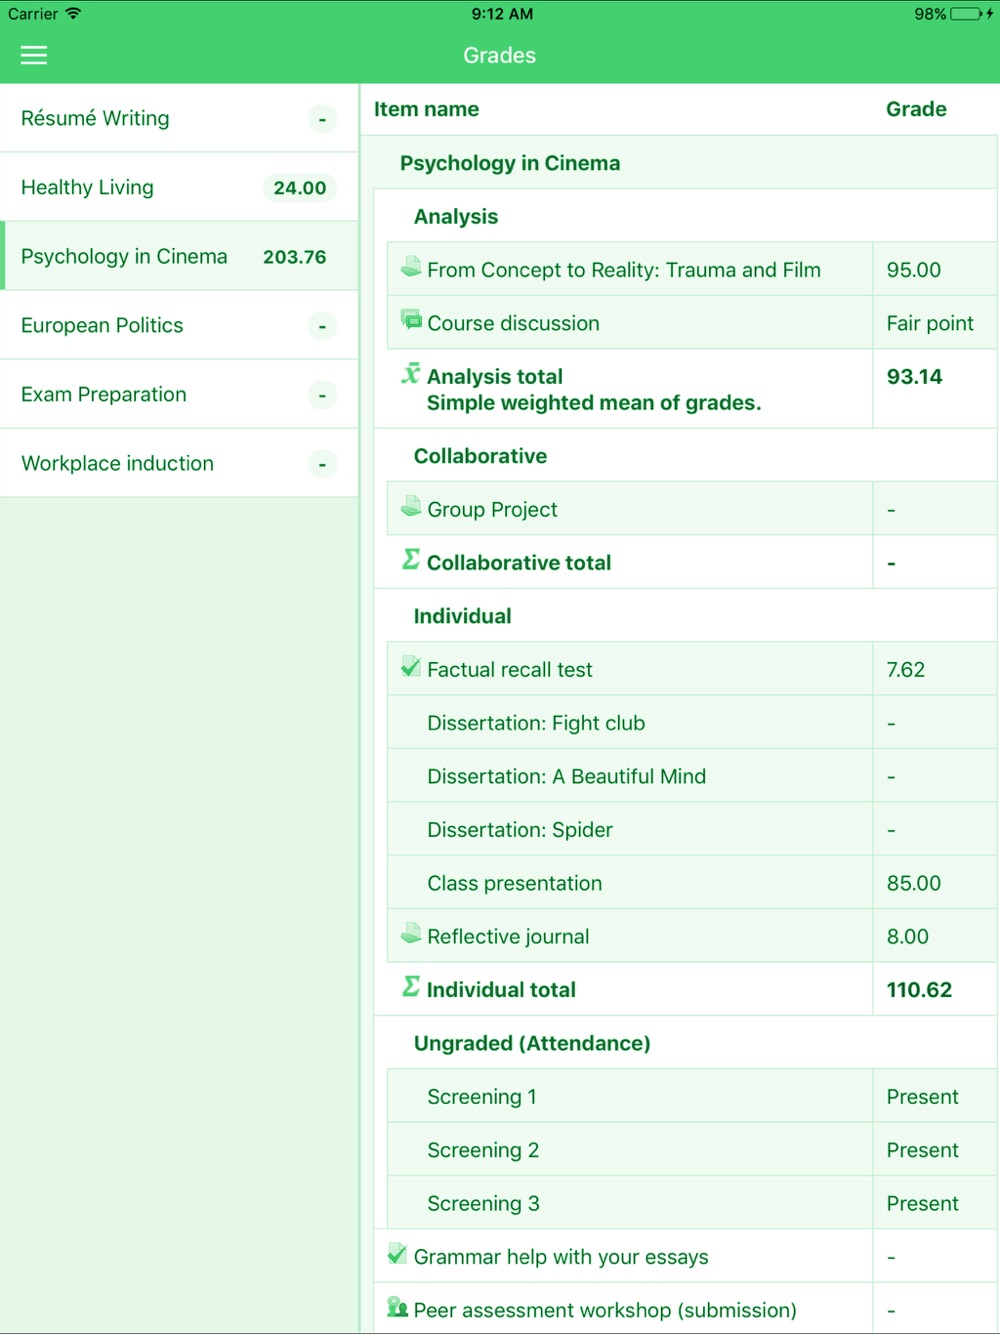The width and height of the screenshot is (1000, 1334).
Task: Tap the Individual category heading
Action: (462, 616)
